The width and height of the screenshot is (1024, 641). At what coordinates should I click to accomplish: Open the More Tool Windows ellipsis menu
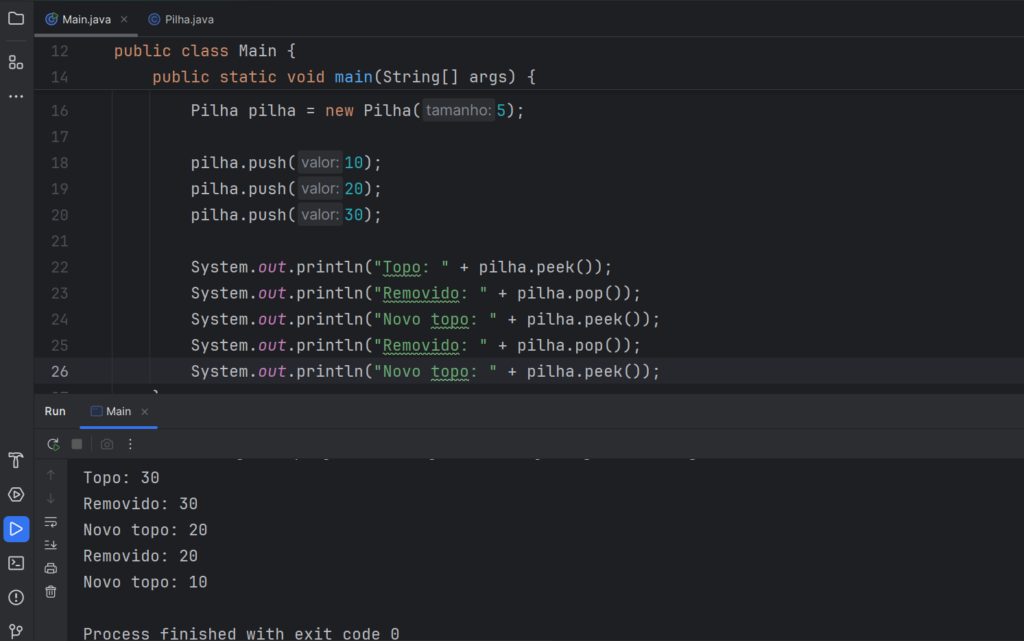coord(15,95)
